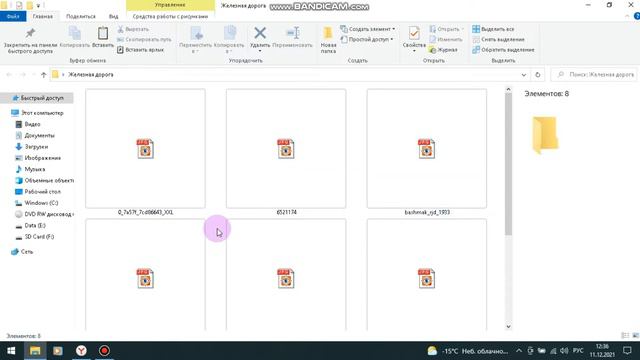Click the Cut scissors button
The width and height of the screenshot is (640, 360).
point(133,29)
